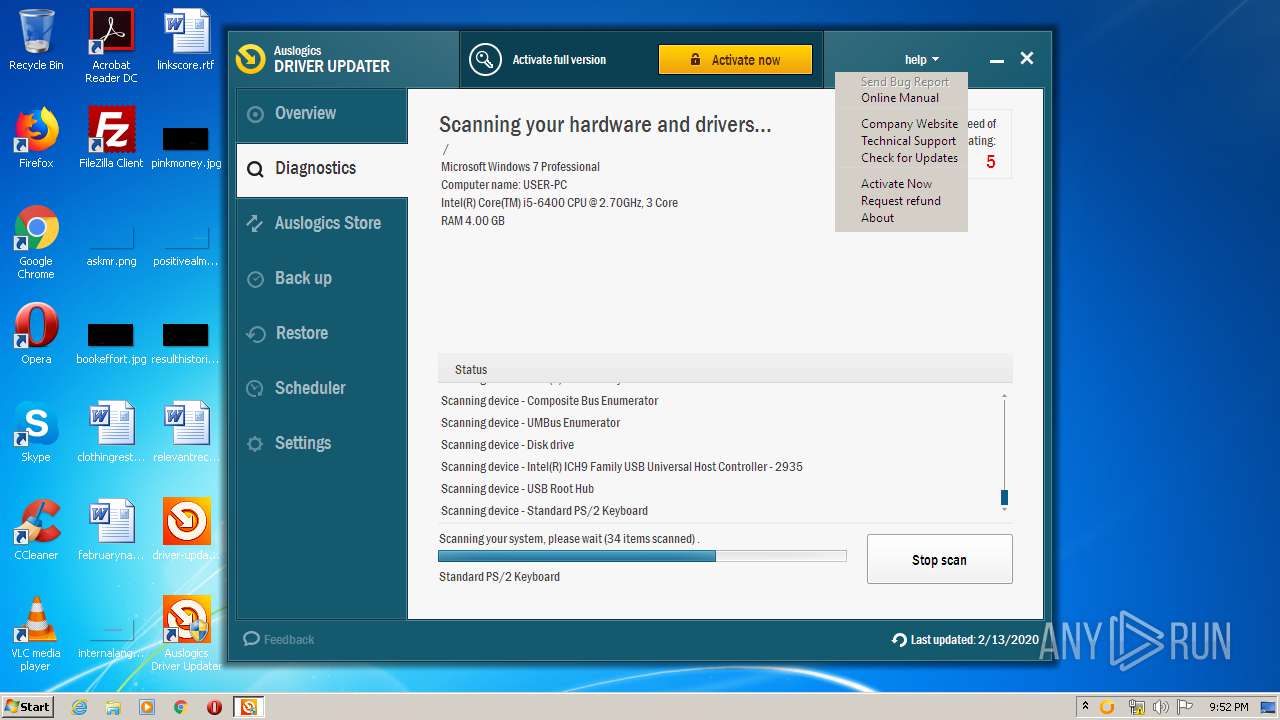This screenshot has width=1280, height=720.
Task: Open Auslogics Driver Updater desktop shortcut
Action: [x=186, y=634]
